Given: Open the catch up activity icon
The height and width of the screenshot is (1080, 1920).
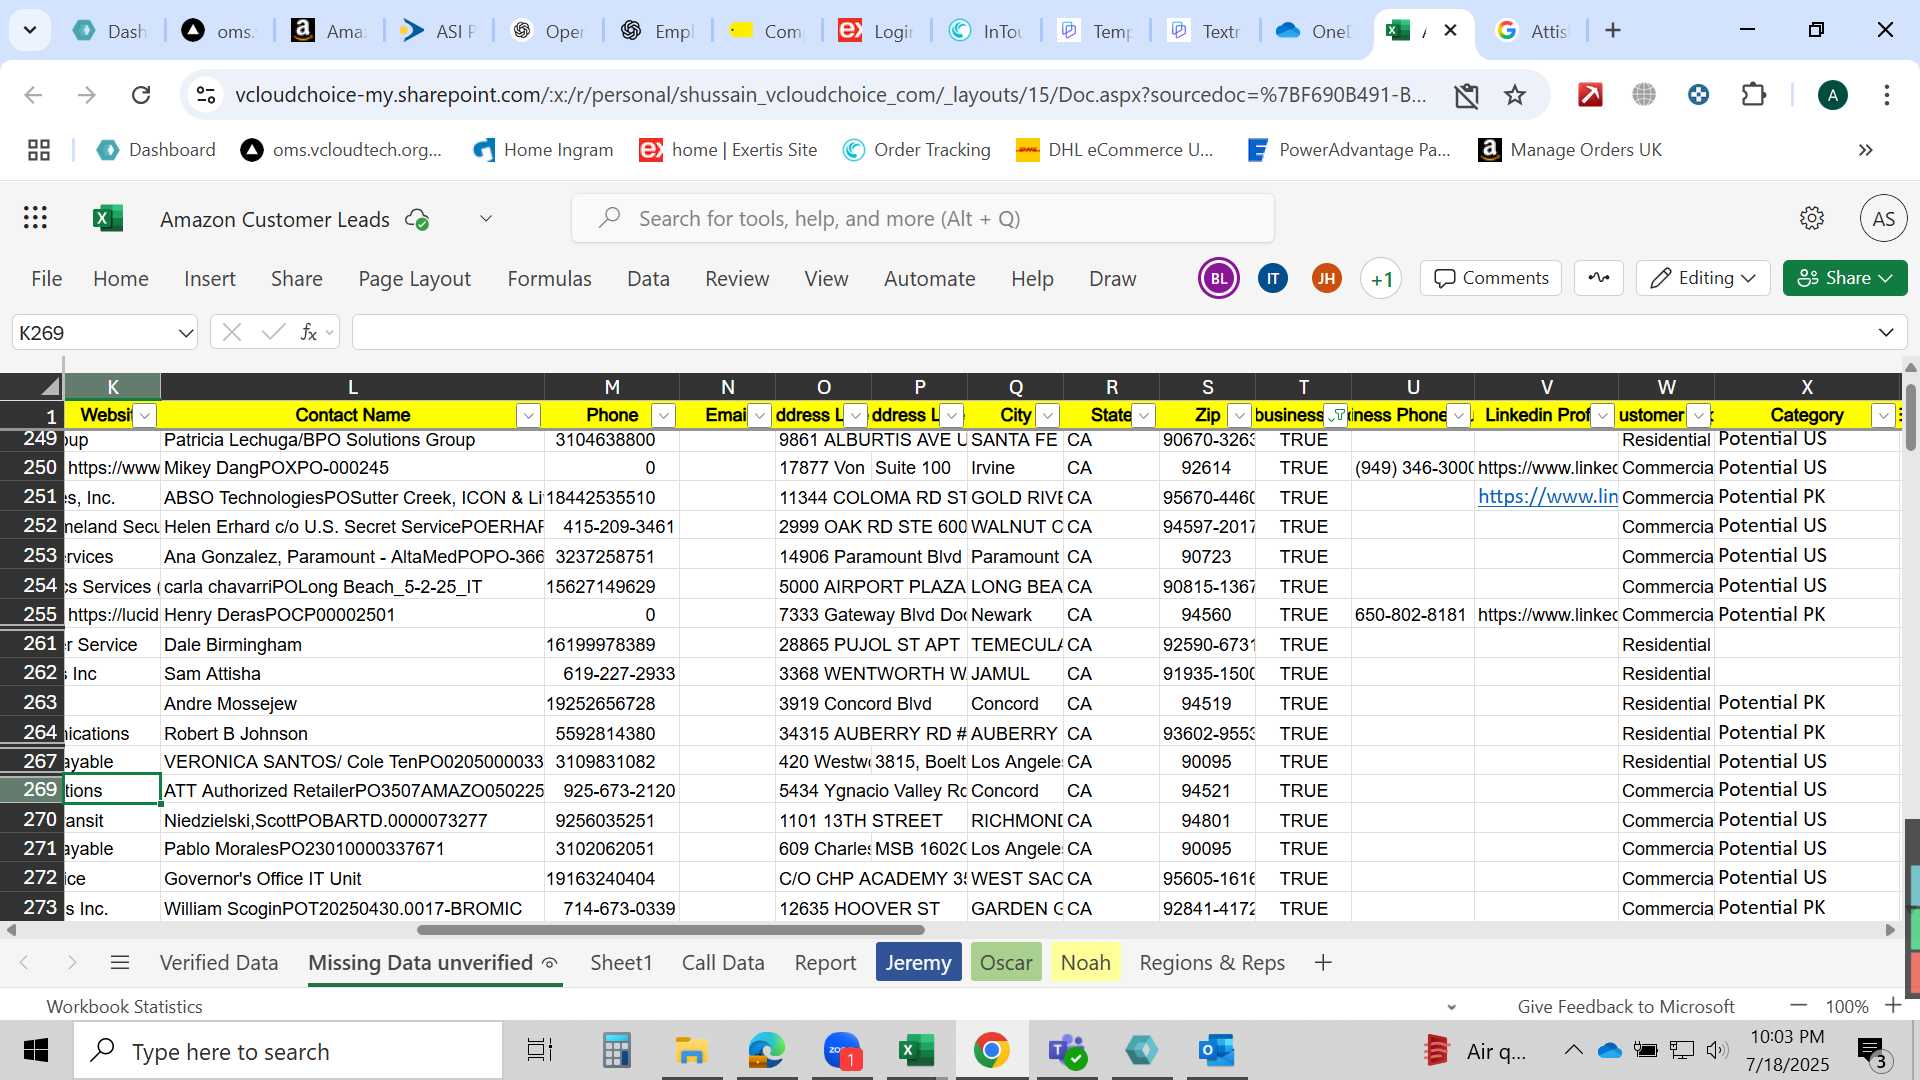Looking at the screenshot, I should pyautogui.click(x=1598, y=278).
